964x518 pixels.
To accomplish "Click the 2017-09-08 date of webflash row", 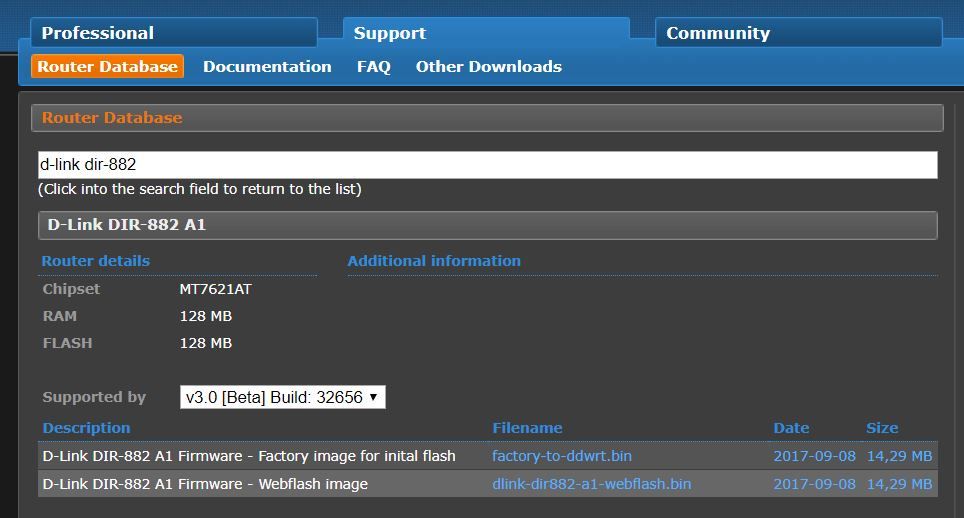I will [x=815, y=484].
